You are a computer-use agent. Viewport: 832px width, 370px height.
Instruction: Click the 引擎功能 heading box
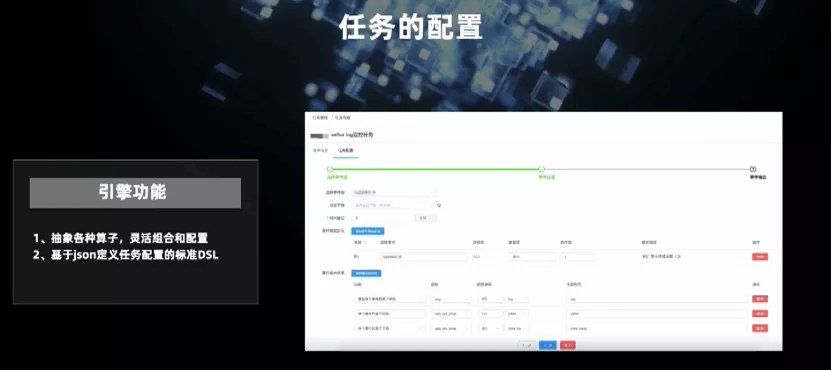[135, 193]
